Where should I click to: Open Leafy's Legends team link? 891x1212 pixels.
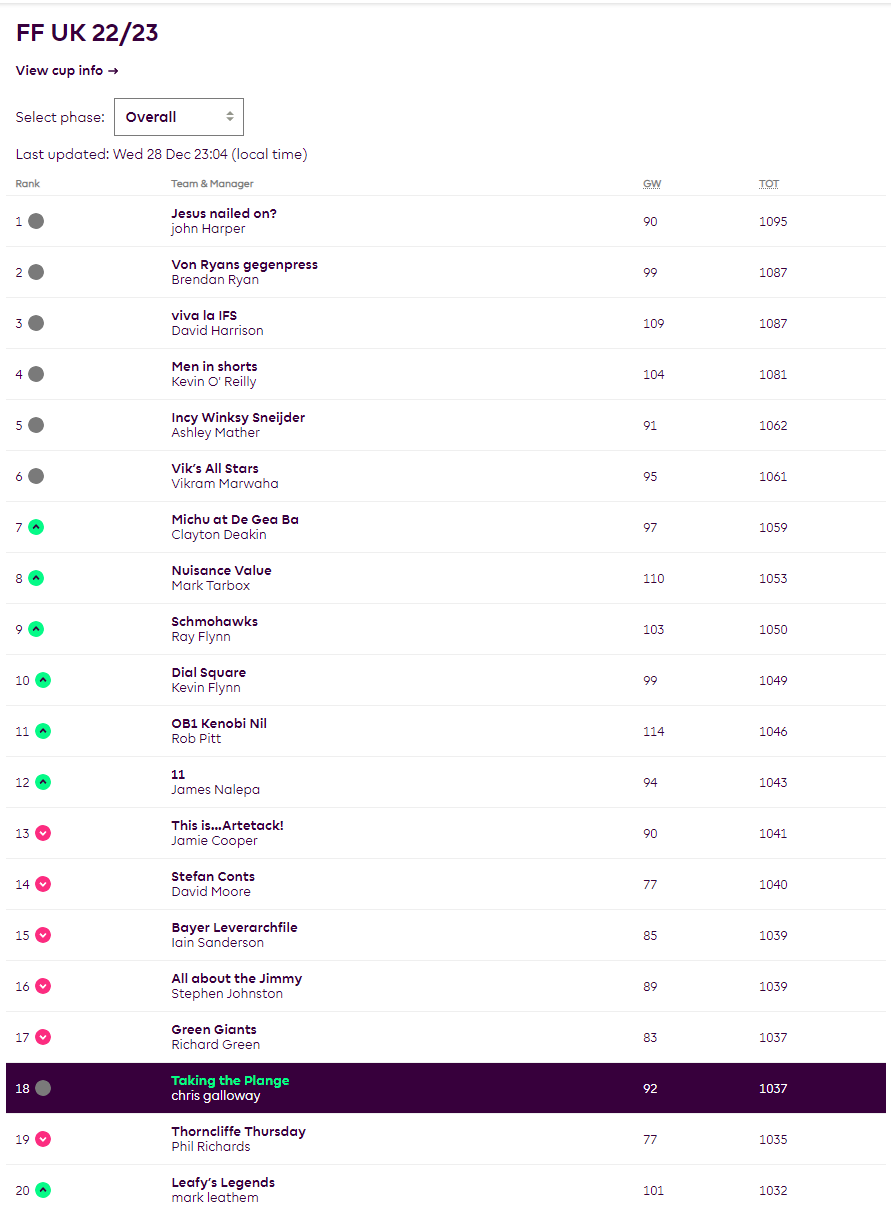click(223, 1182)
